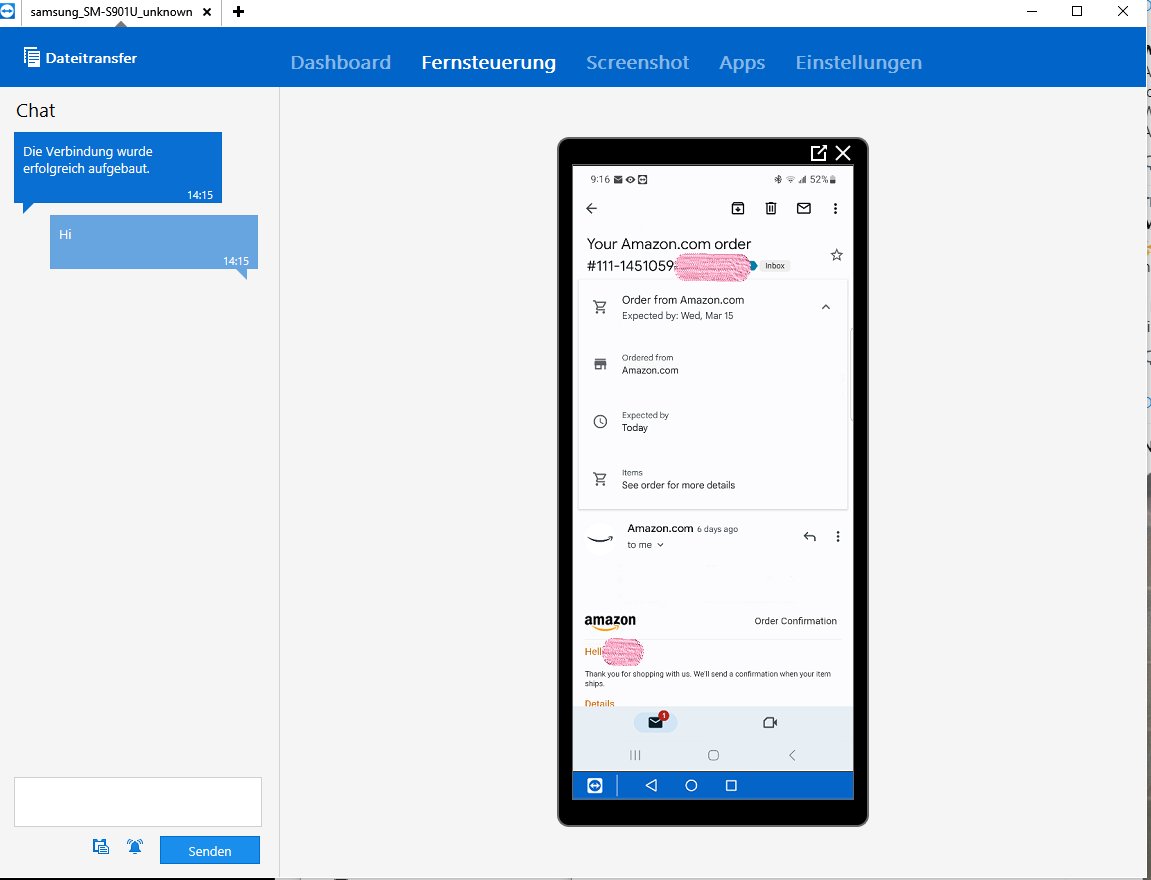This screenshot has height=880, width=1151.
Task: Click 'Expected by: Wed, Mar 15' text
Action: click(x=677, y=316)
